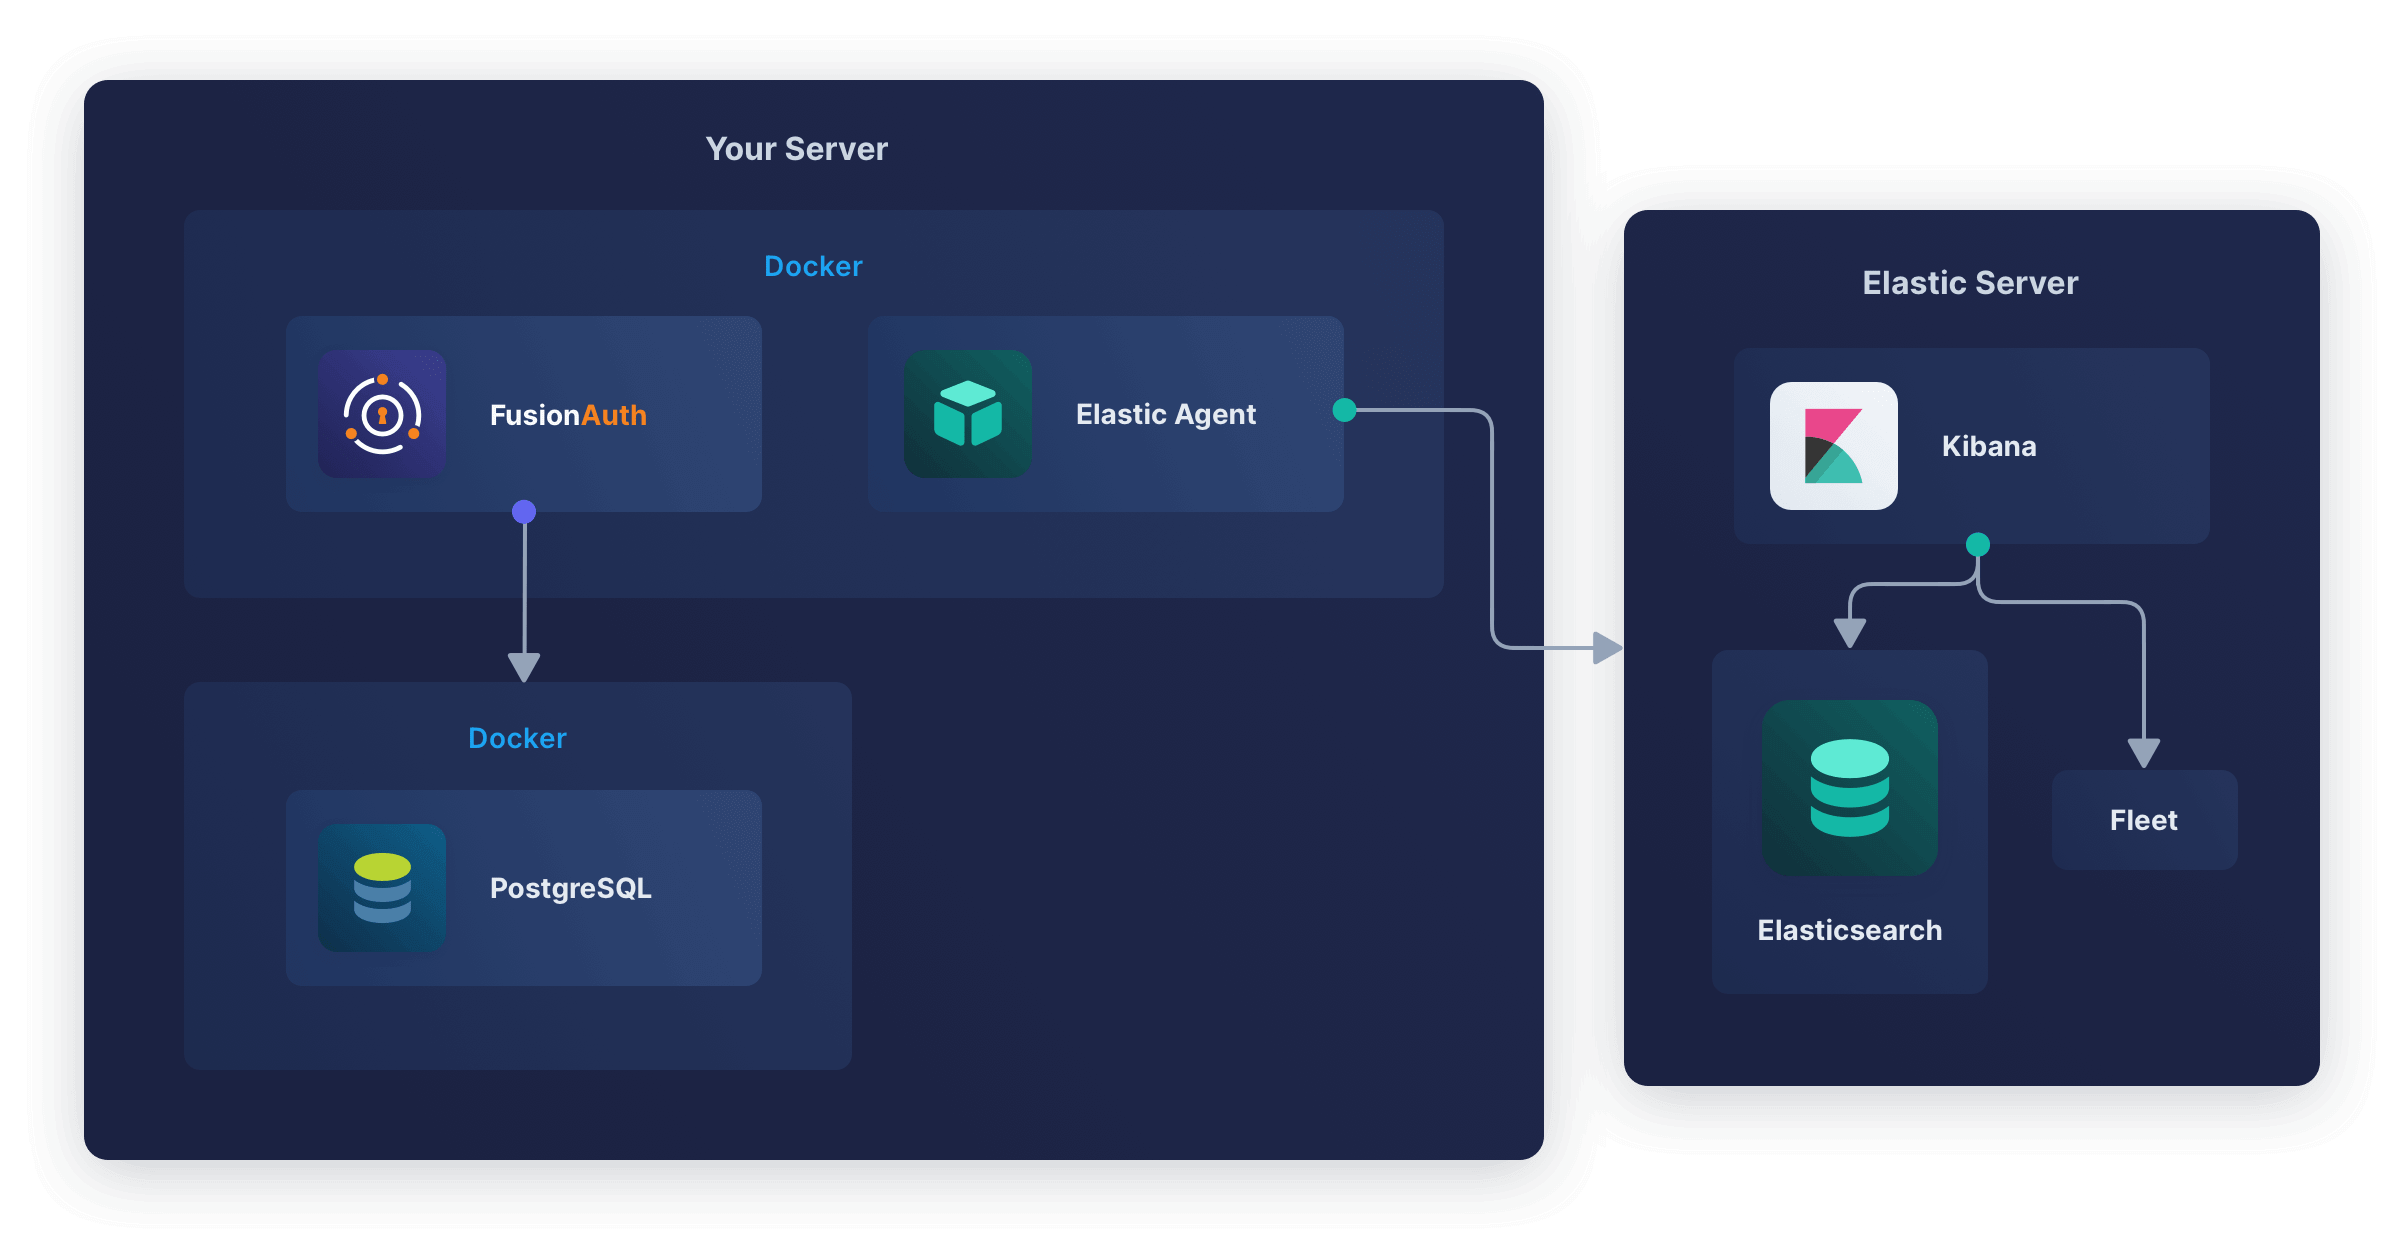The height and width of the screenshot is (1256, 2400).
Task: Click the PostgreSQL database icon
Action: tap(382, 888)
